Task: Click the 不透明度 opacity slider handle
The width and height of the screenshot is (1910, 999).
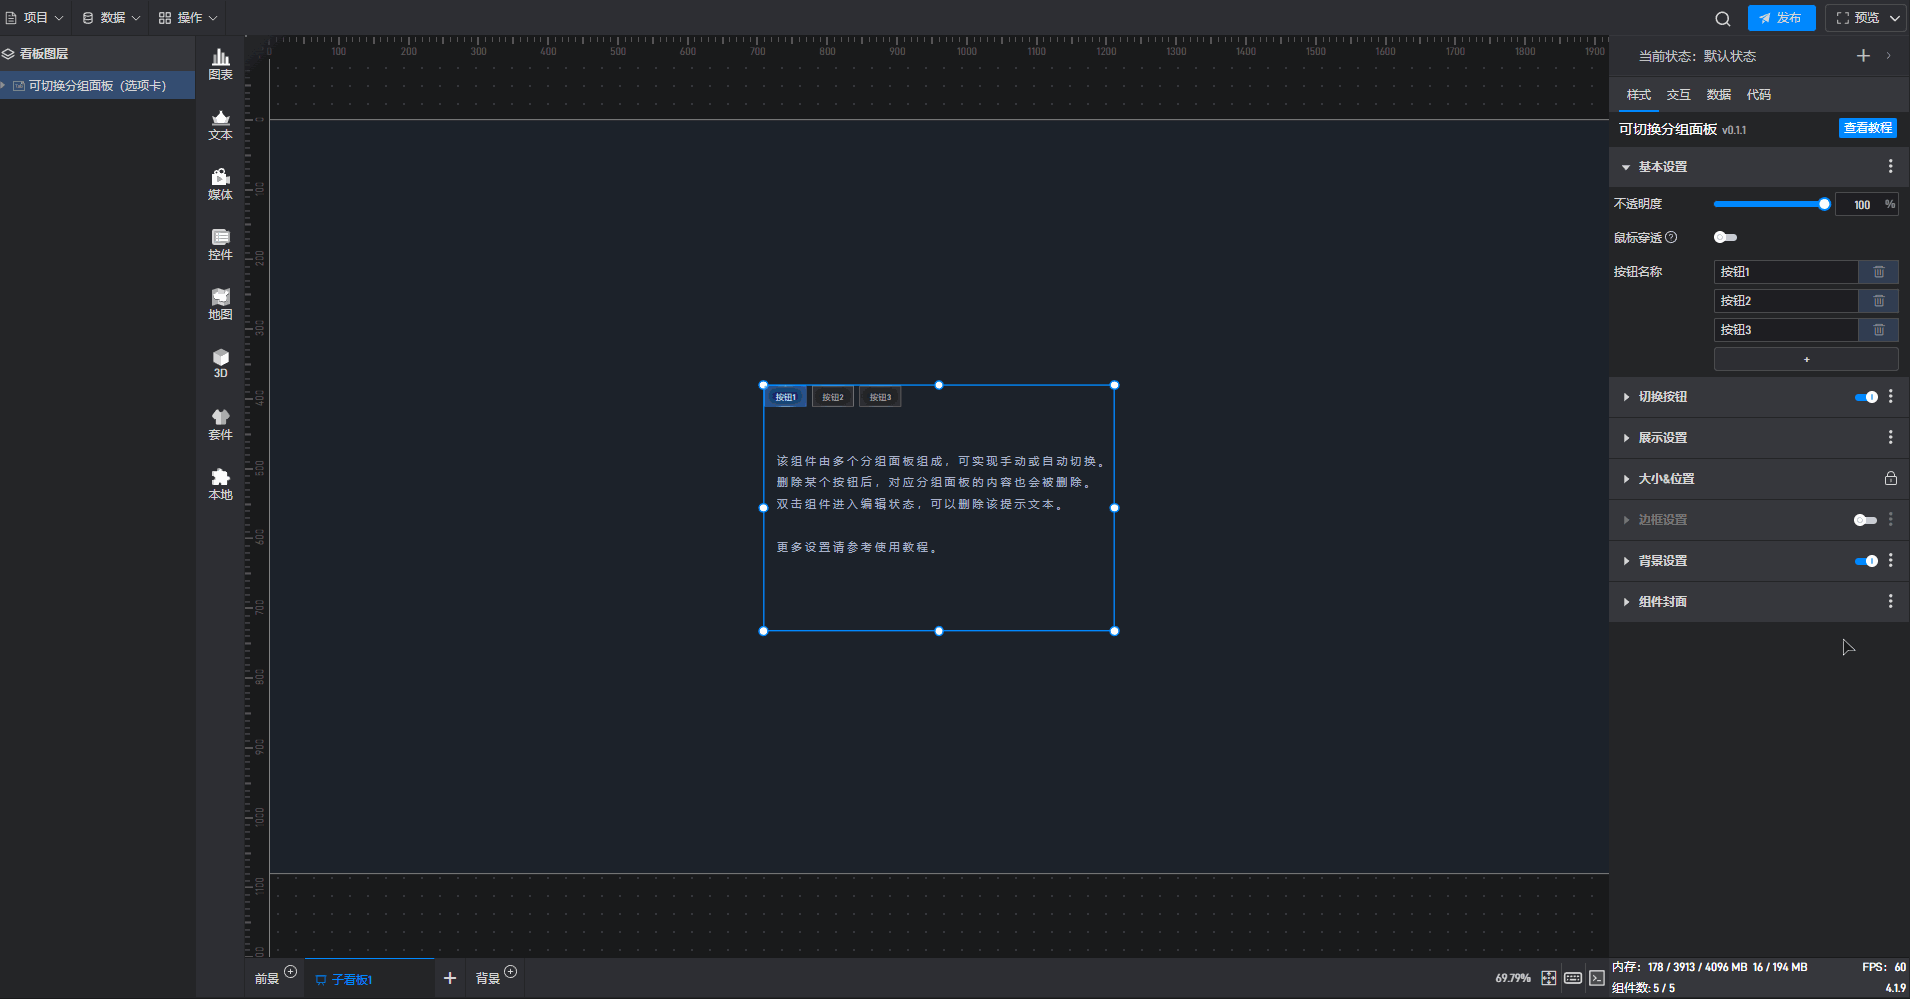Action: point(1824,204)
